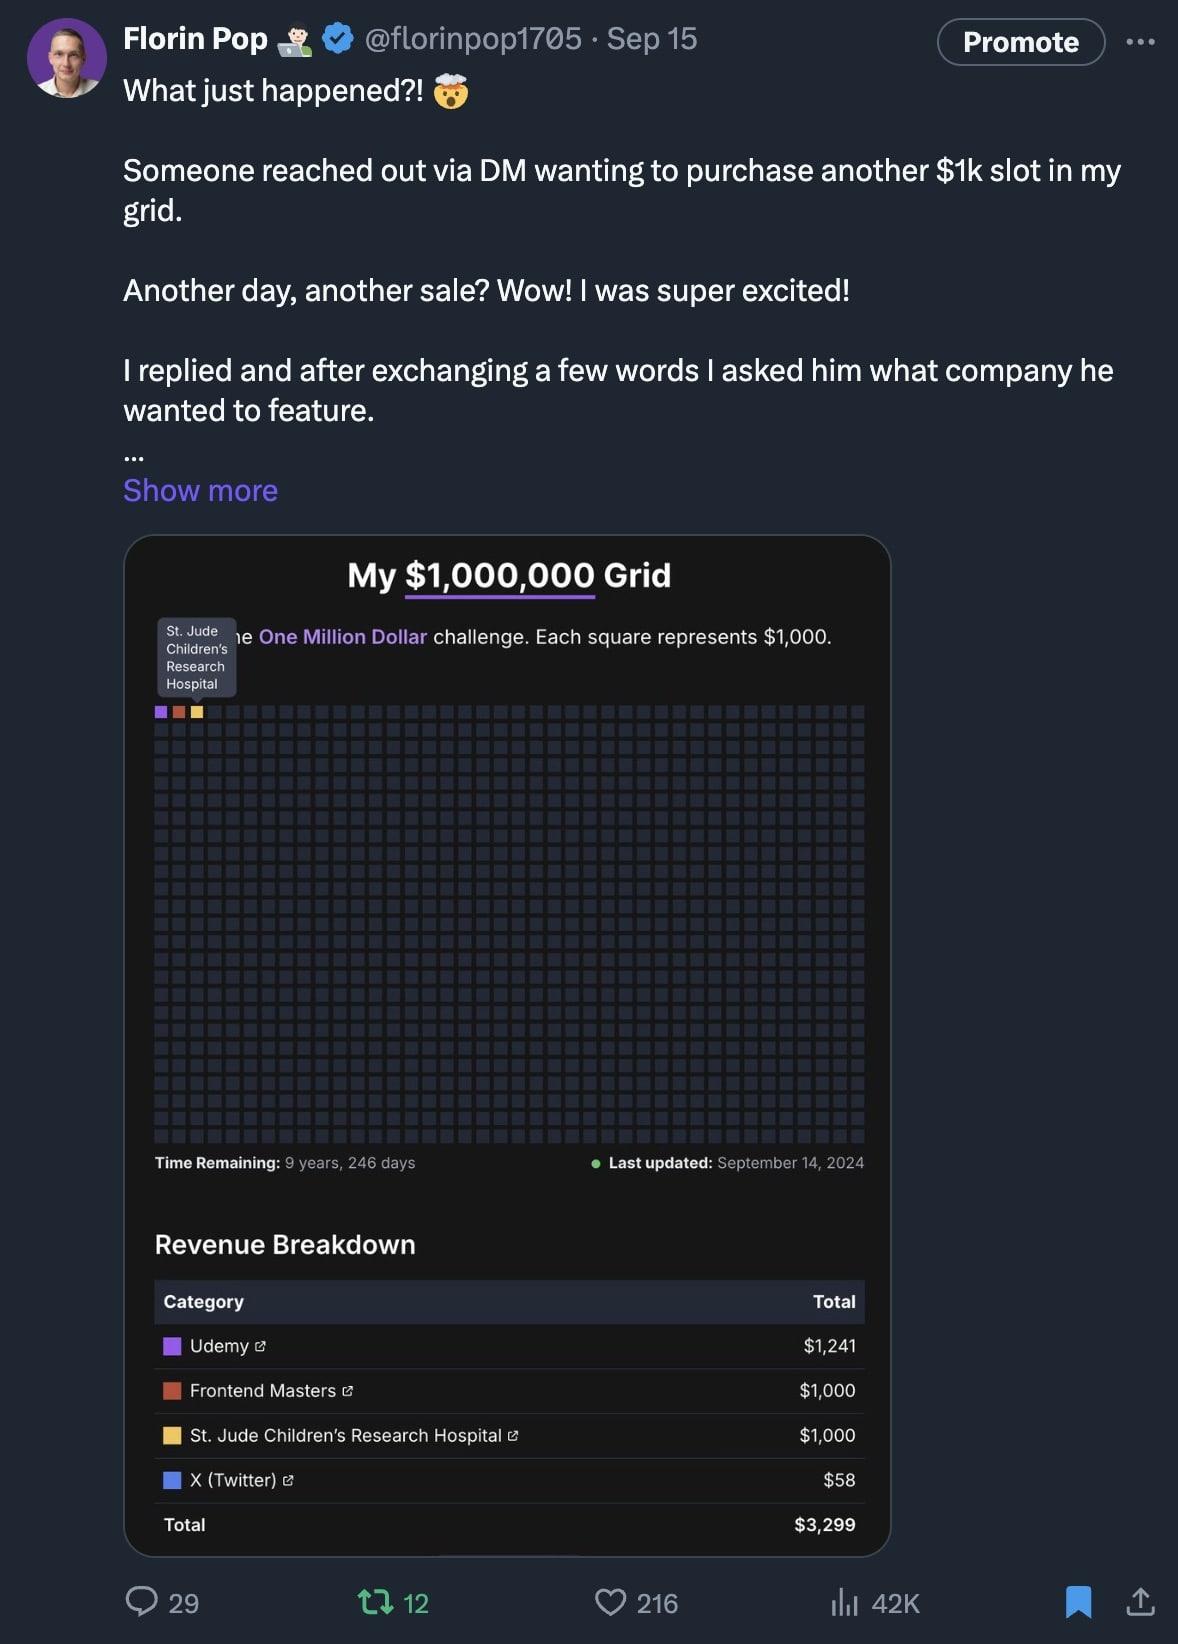The width and height of the screenshot is (1178, 1644).
Task: Open the X (Twitter) external link icon
Action: click(288, 1480)
